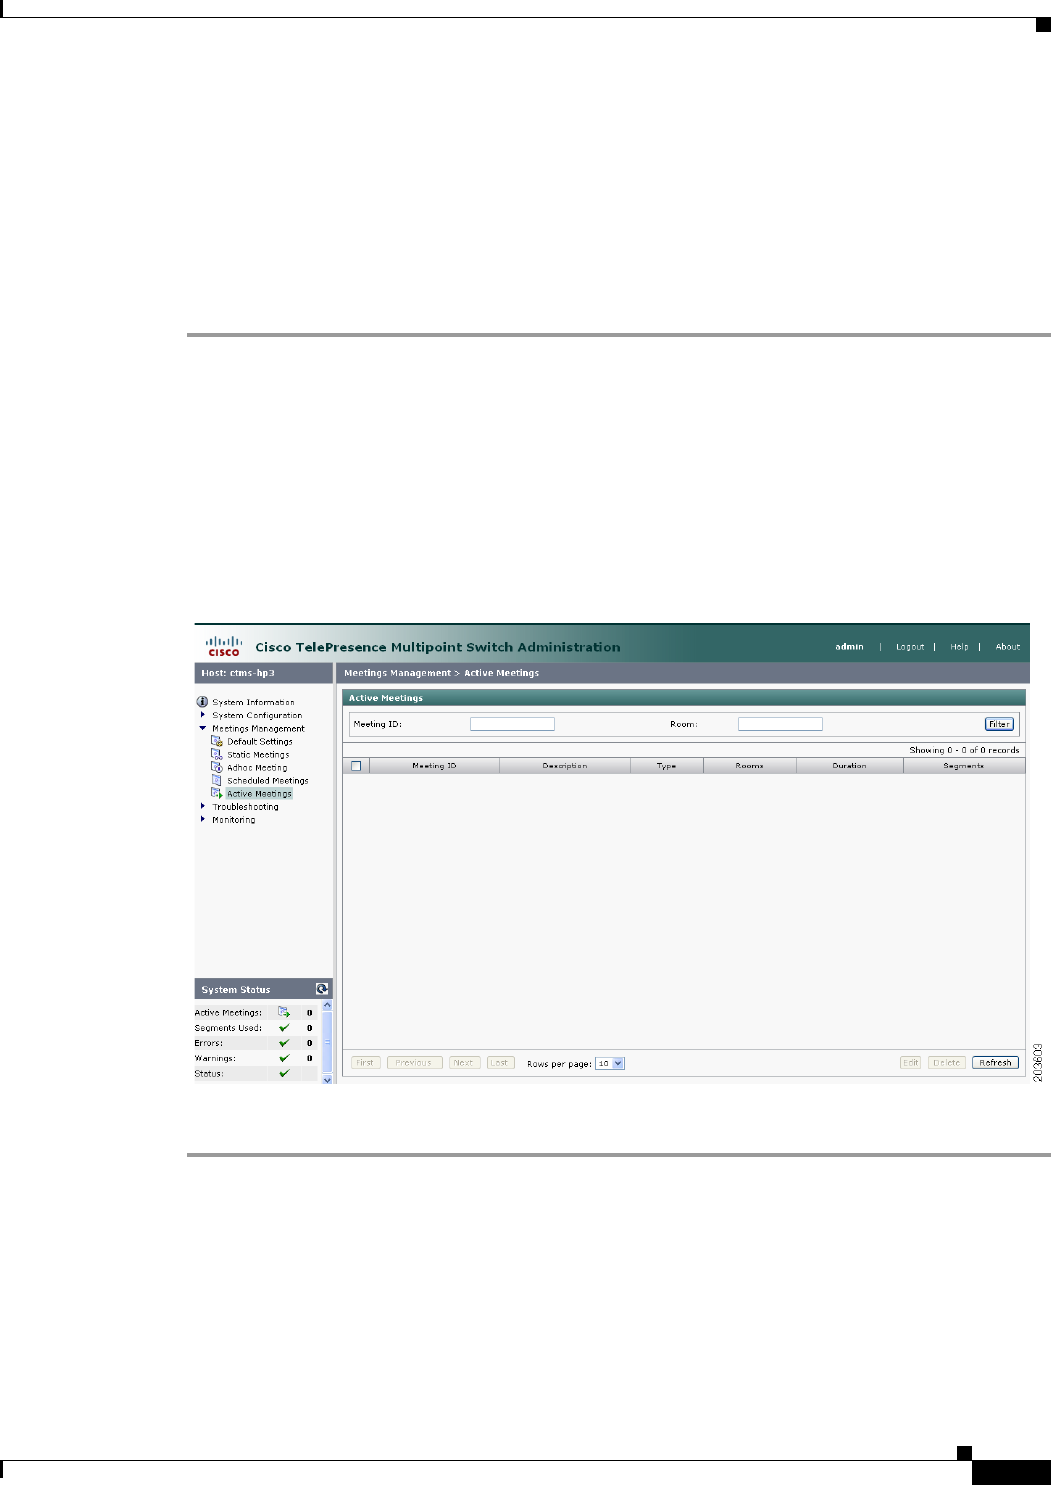Click the Previous page button

pos(414,1063)
